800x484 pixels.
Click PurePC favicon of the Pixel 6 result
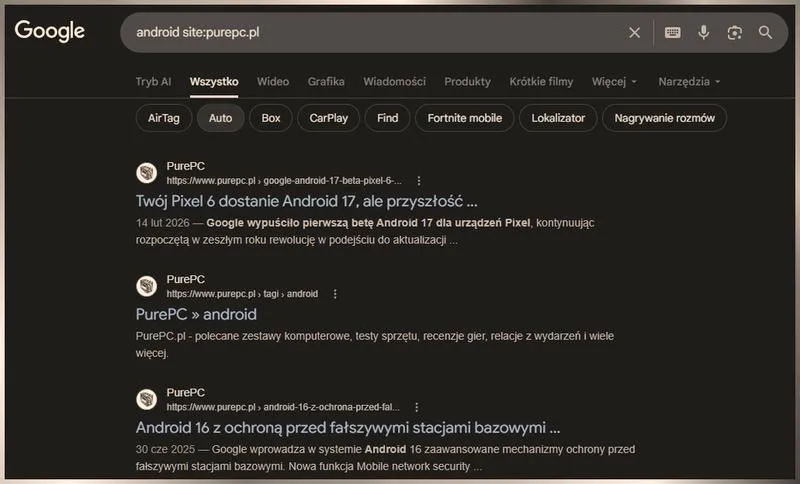(146, 173)
